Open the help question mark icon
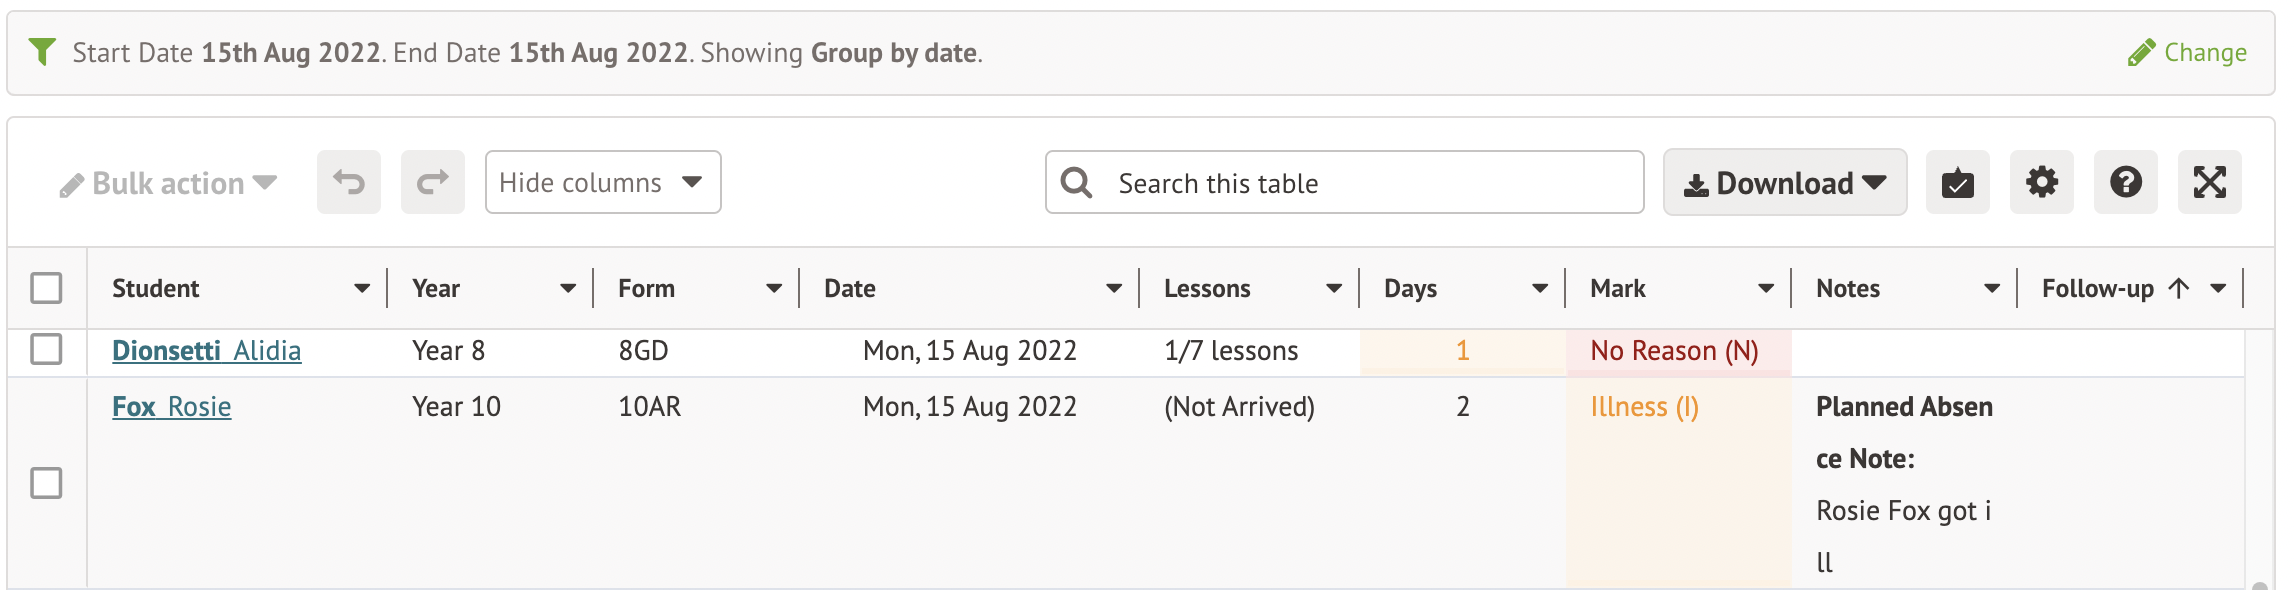Viewport: 2294px width, 590px height. (2125, 182)
